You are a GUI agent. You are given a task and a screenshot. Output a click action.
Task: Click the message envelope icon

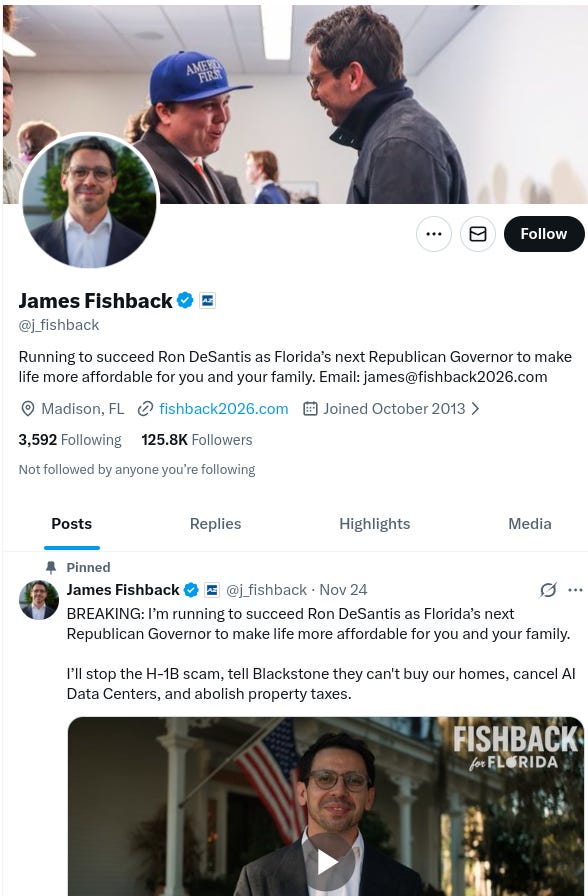(478, 234)
